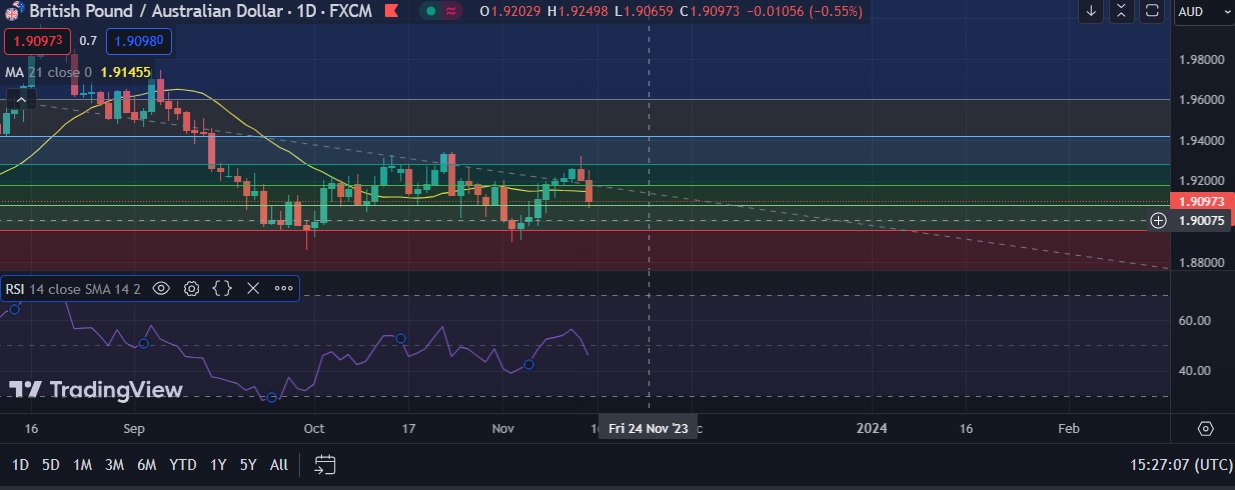Click the high price value H1.92498
The width and height of the screenshot is (1235, 490).
coord(578,11)
